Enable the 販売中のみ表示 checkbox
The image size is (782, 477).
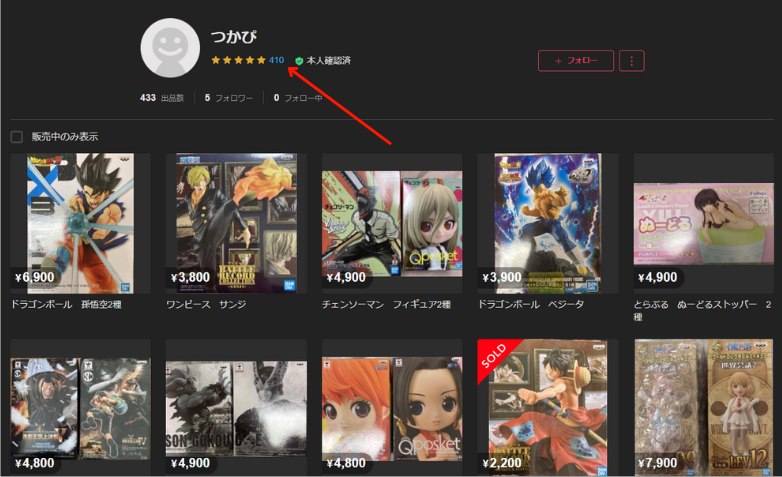16,137
